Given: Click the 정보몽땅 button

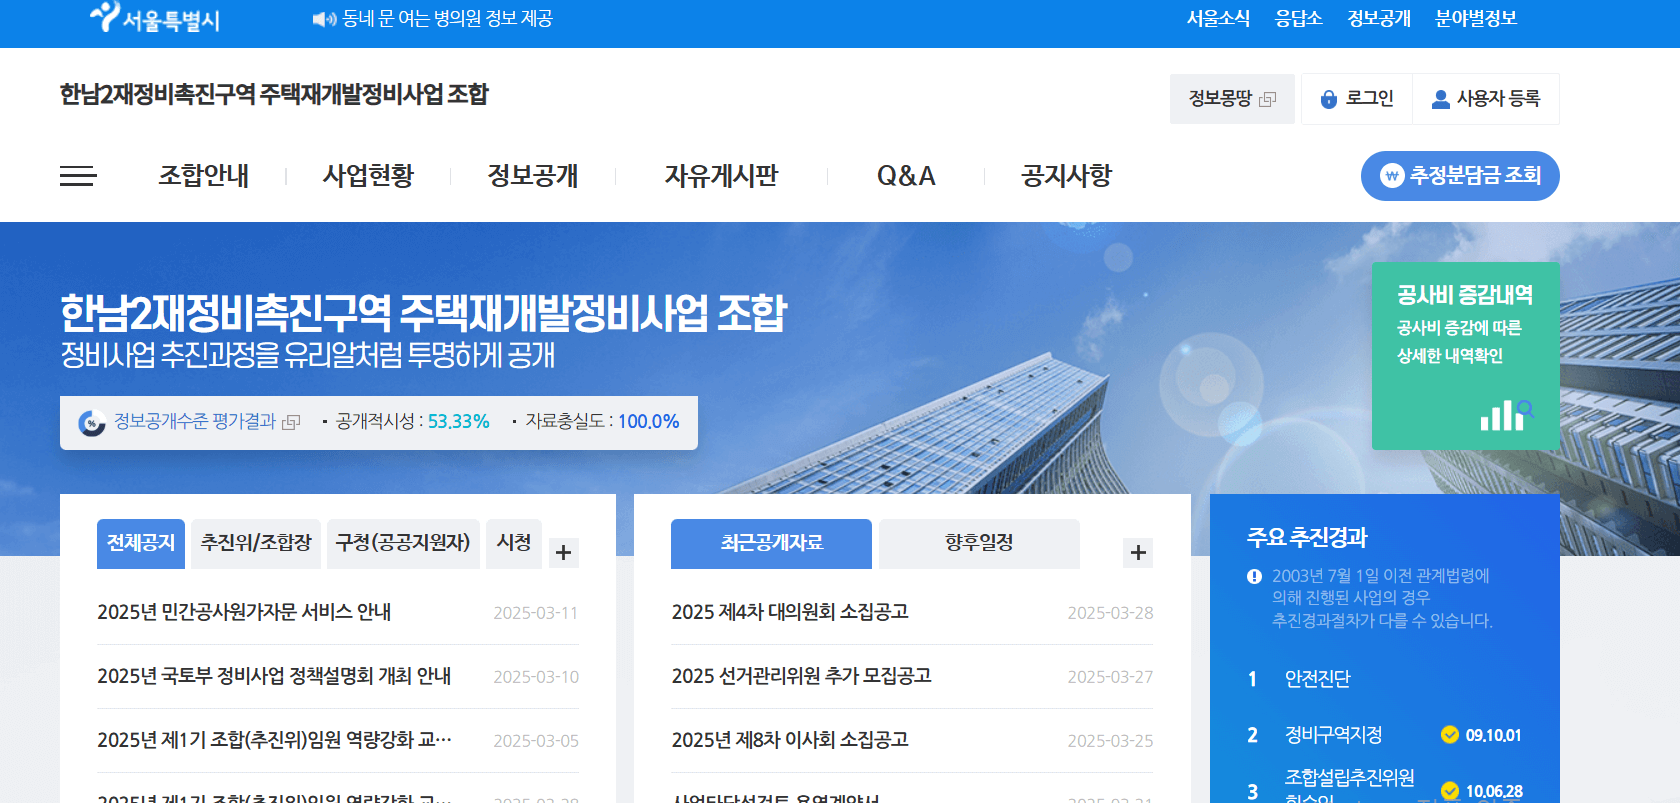Looking at the screenshot, I should 1232,99.
